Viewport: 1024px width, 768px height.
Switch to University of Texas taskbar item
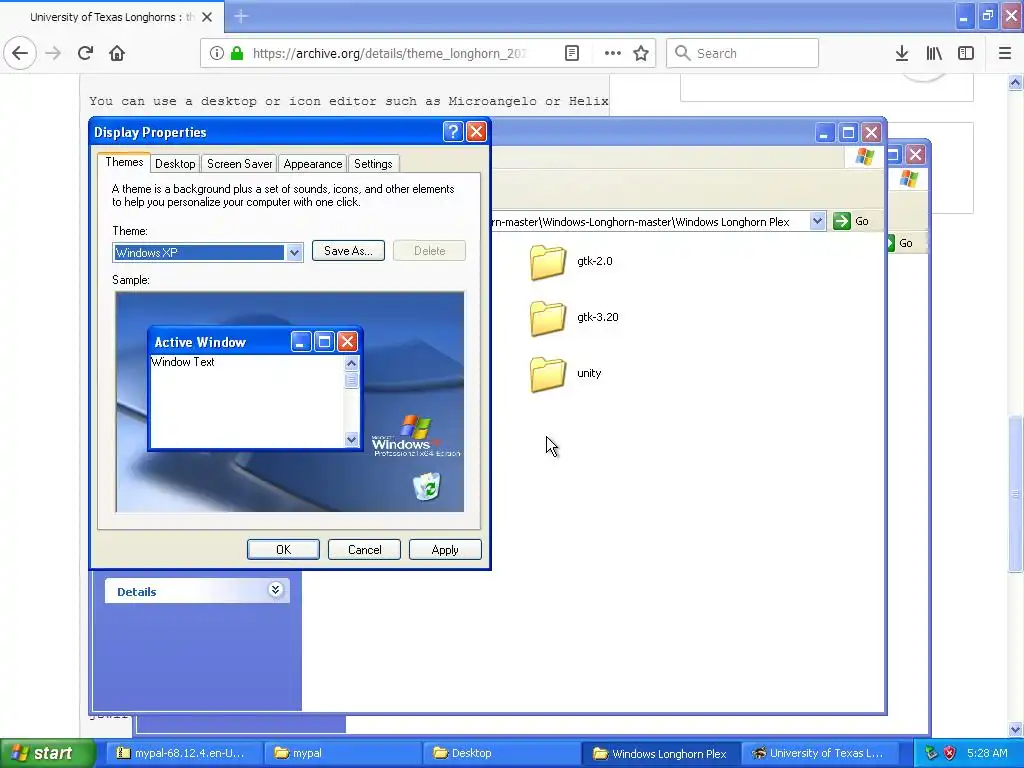[820, 753]
